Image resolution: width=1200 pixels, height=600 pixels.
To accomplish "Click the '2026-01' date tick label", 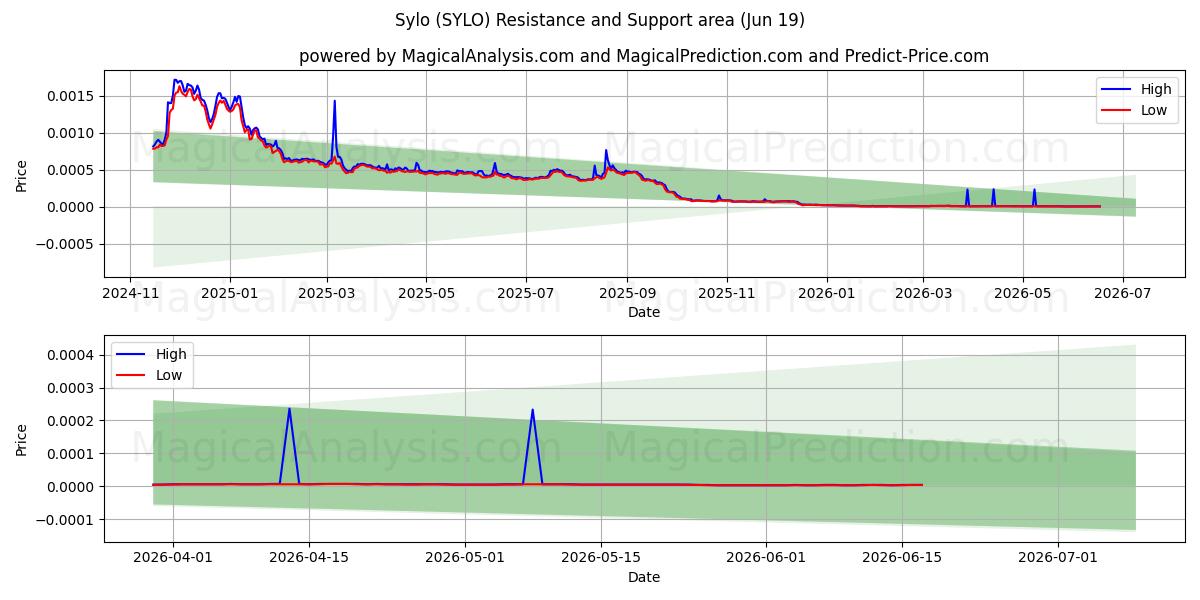I will (x=827, y=294).
